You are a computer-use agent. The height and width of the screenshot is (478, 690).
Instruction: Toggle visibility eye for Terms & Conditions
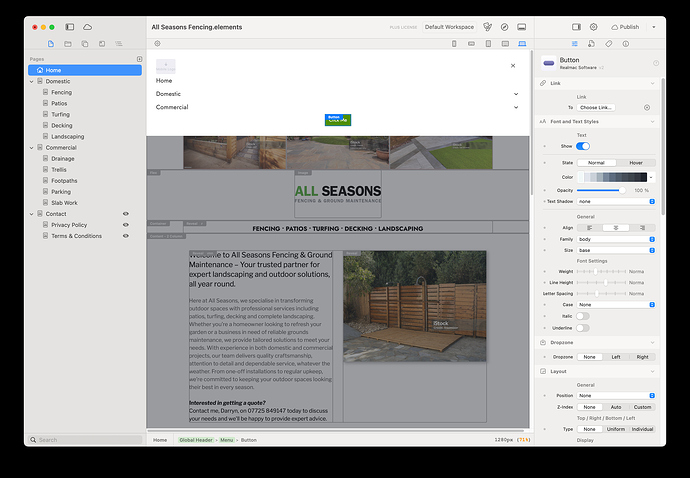pyautogui.click(x=126, y=236)
